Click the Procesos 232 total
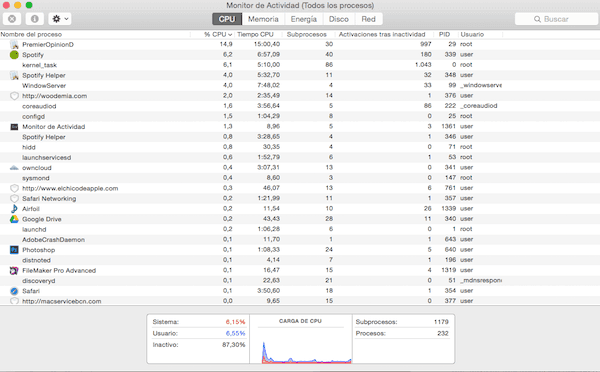 (443, 333)
